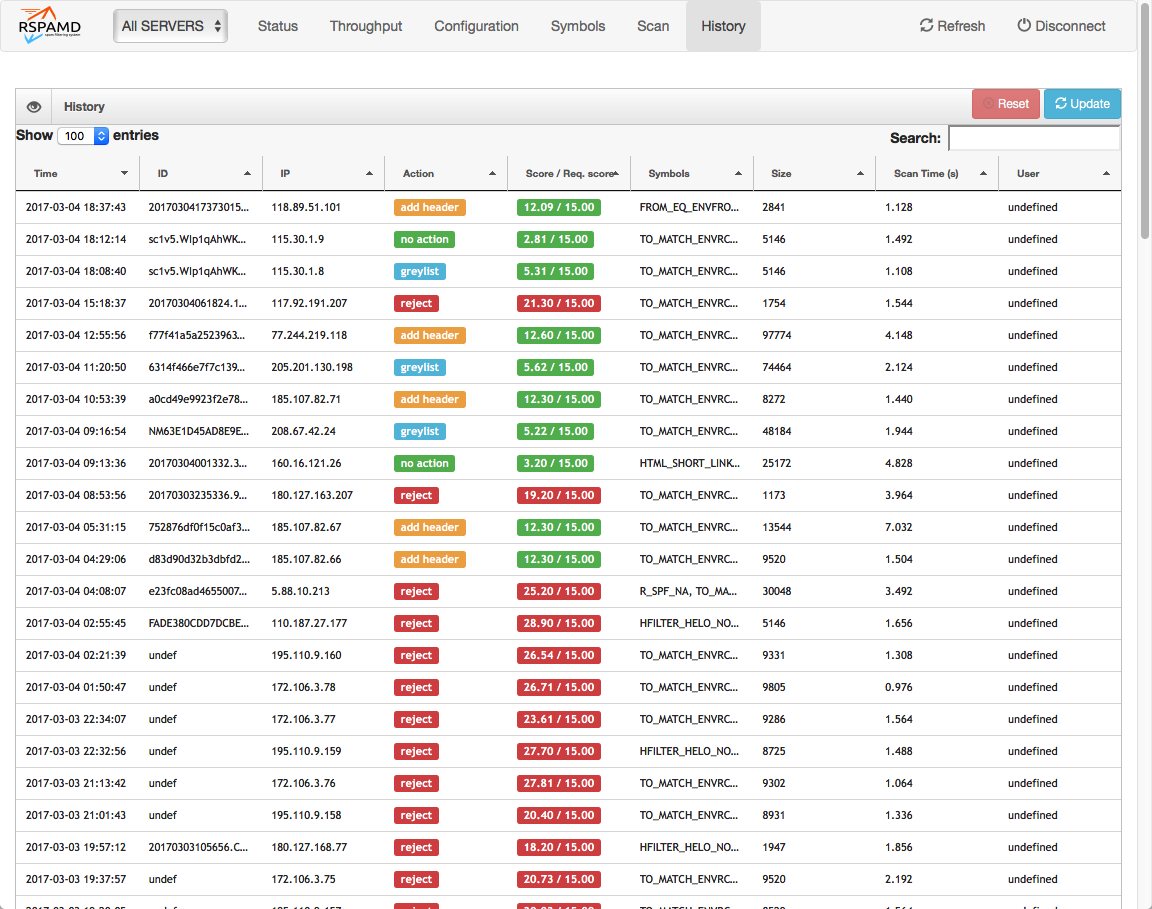
Task: Click the scan time value 0.976
Action: click(x=899, y=687)
